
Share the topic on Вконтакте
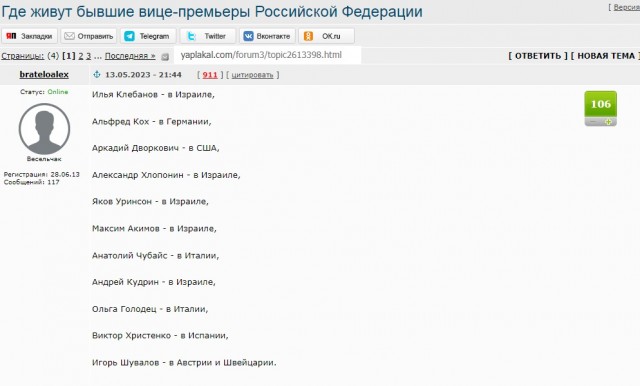pos(267,36)
